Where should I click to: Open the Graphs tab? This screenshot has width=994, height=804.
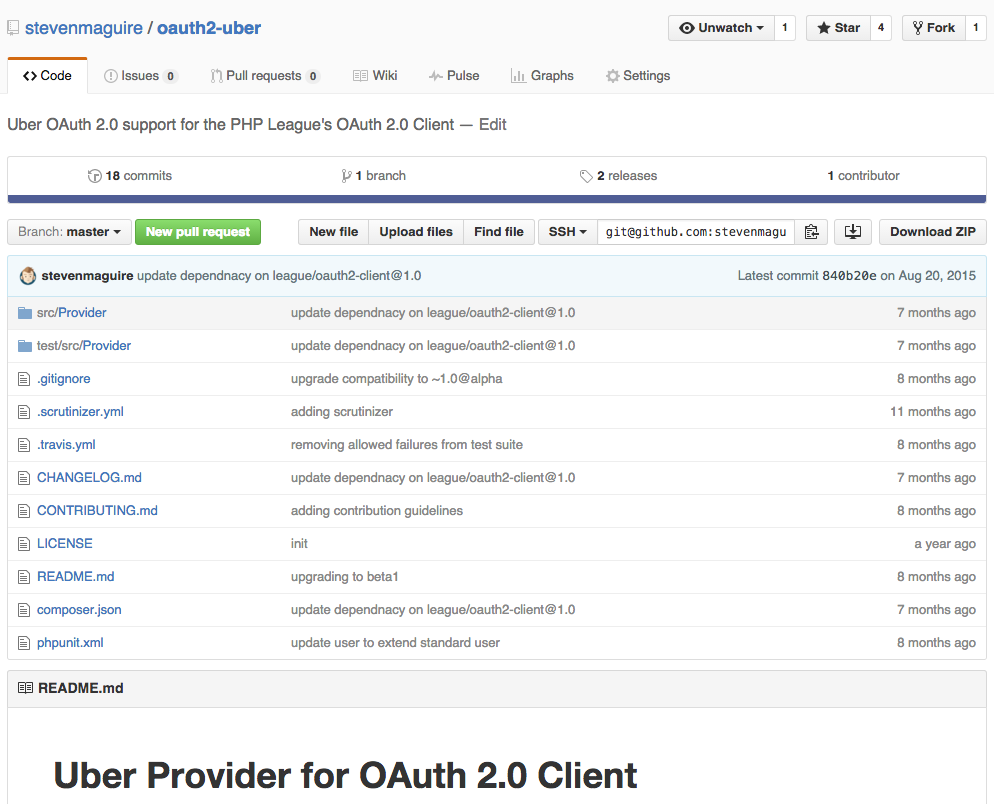tap(543, 75)
